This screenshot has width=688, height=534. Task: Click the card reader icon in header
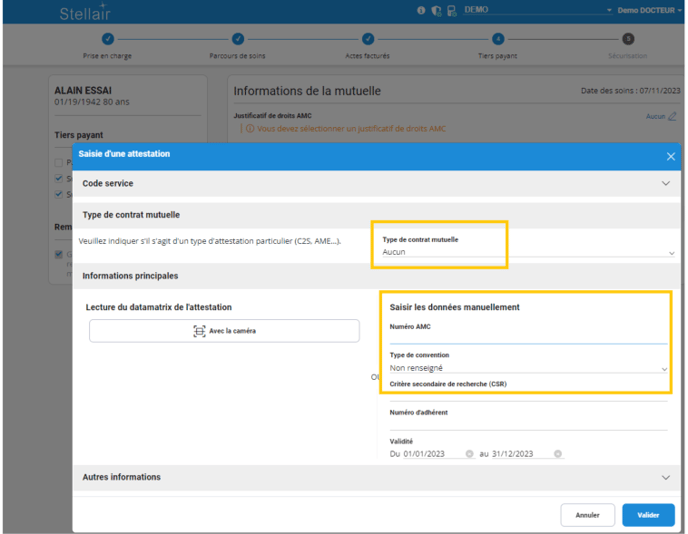tap(451, 10)
